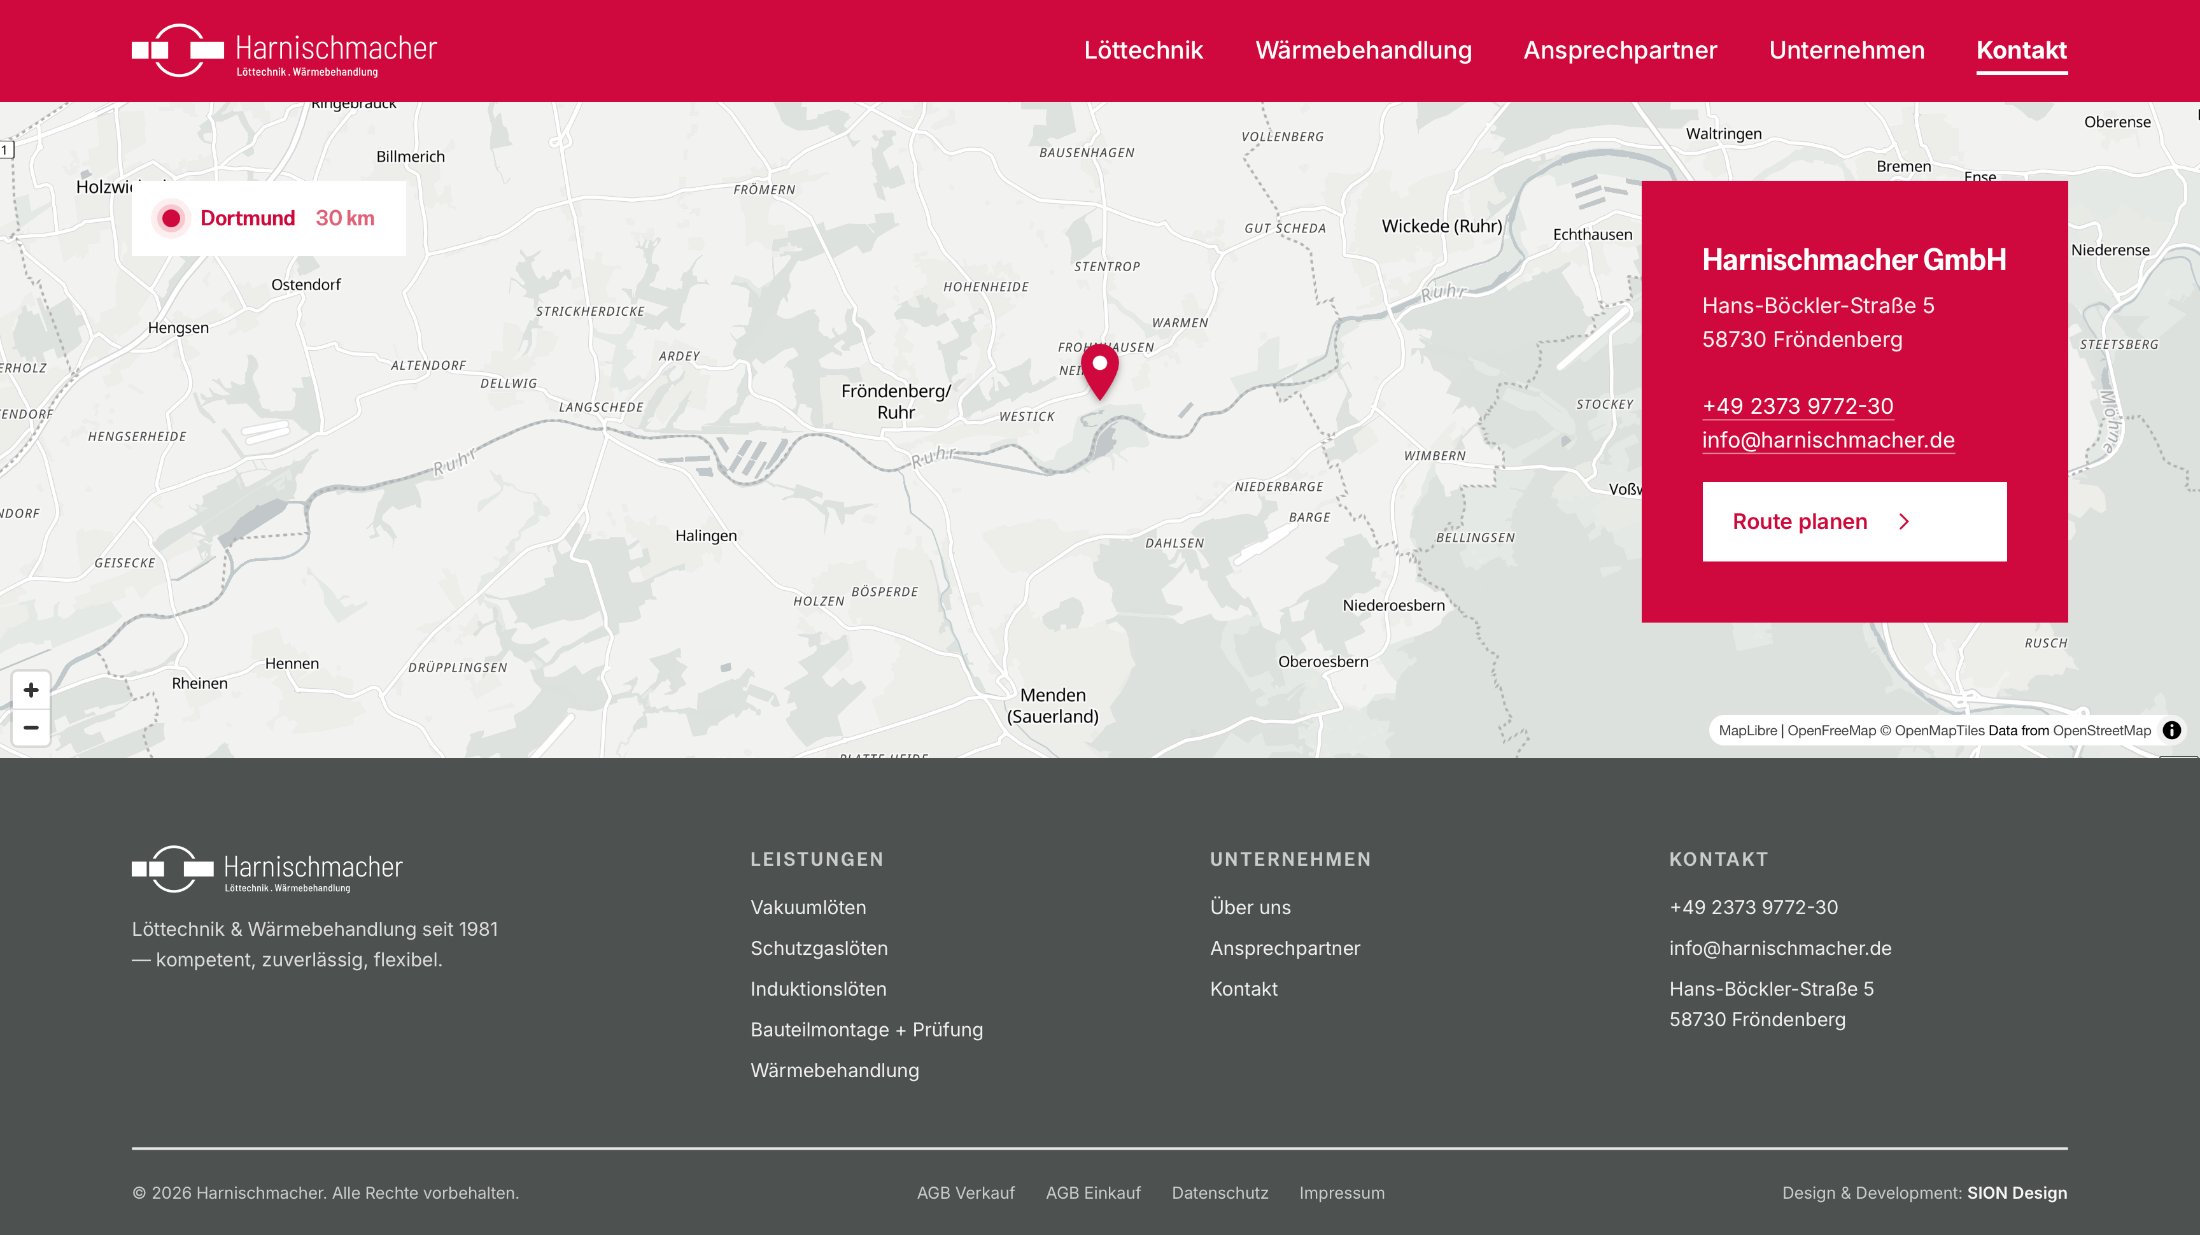This screenshot has width=2200, height=1235.
Task: Open OpenMapTiles attribution link
Action: coord(1932,730)
